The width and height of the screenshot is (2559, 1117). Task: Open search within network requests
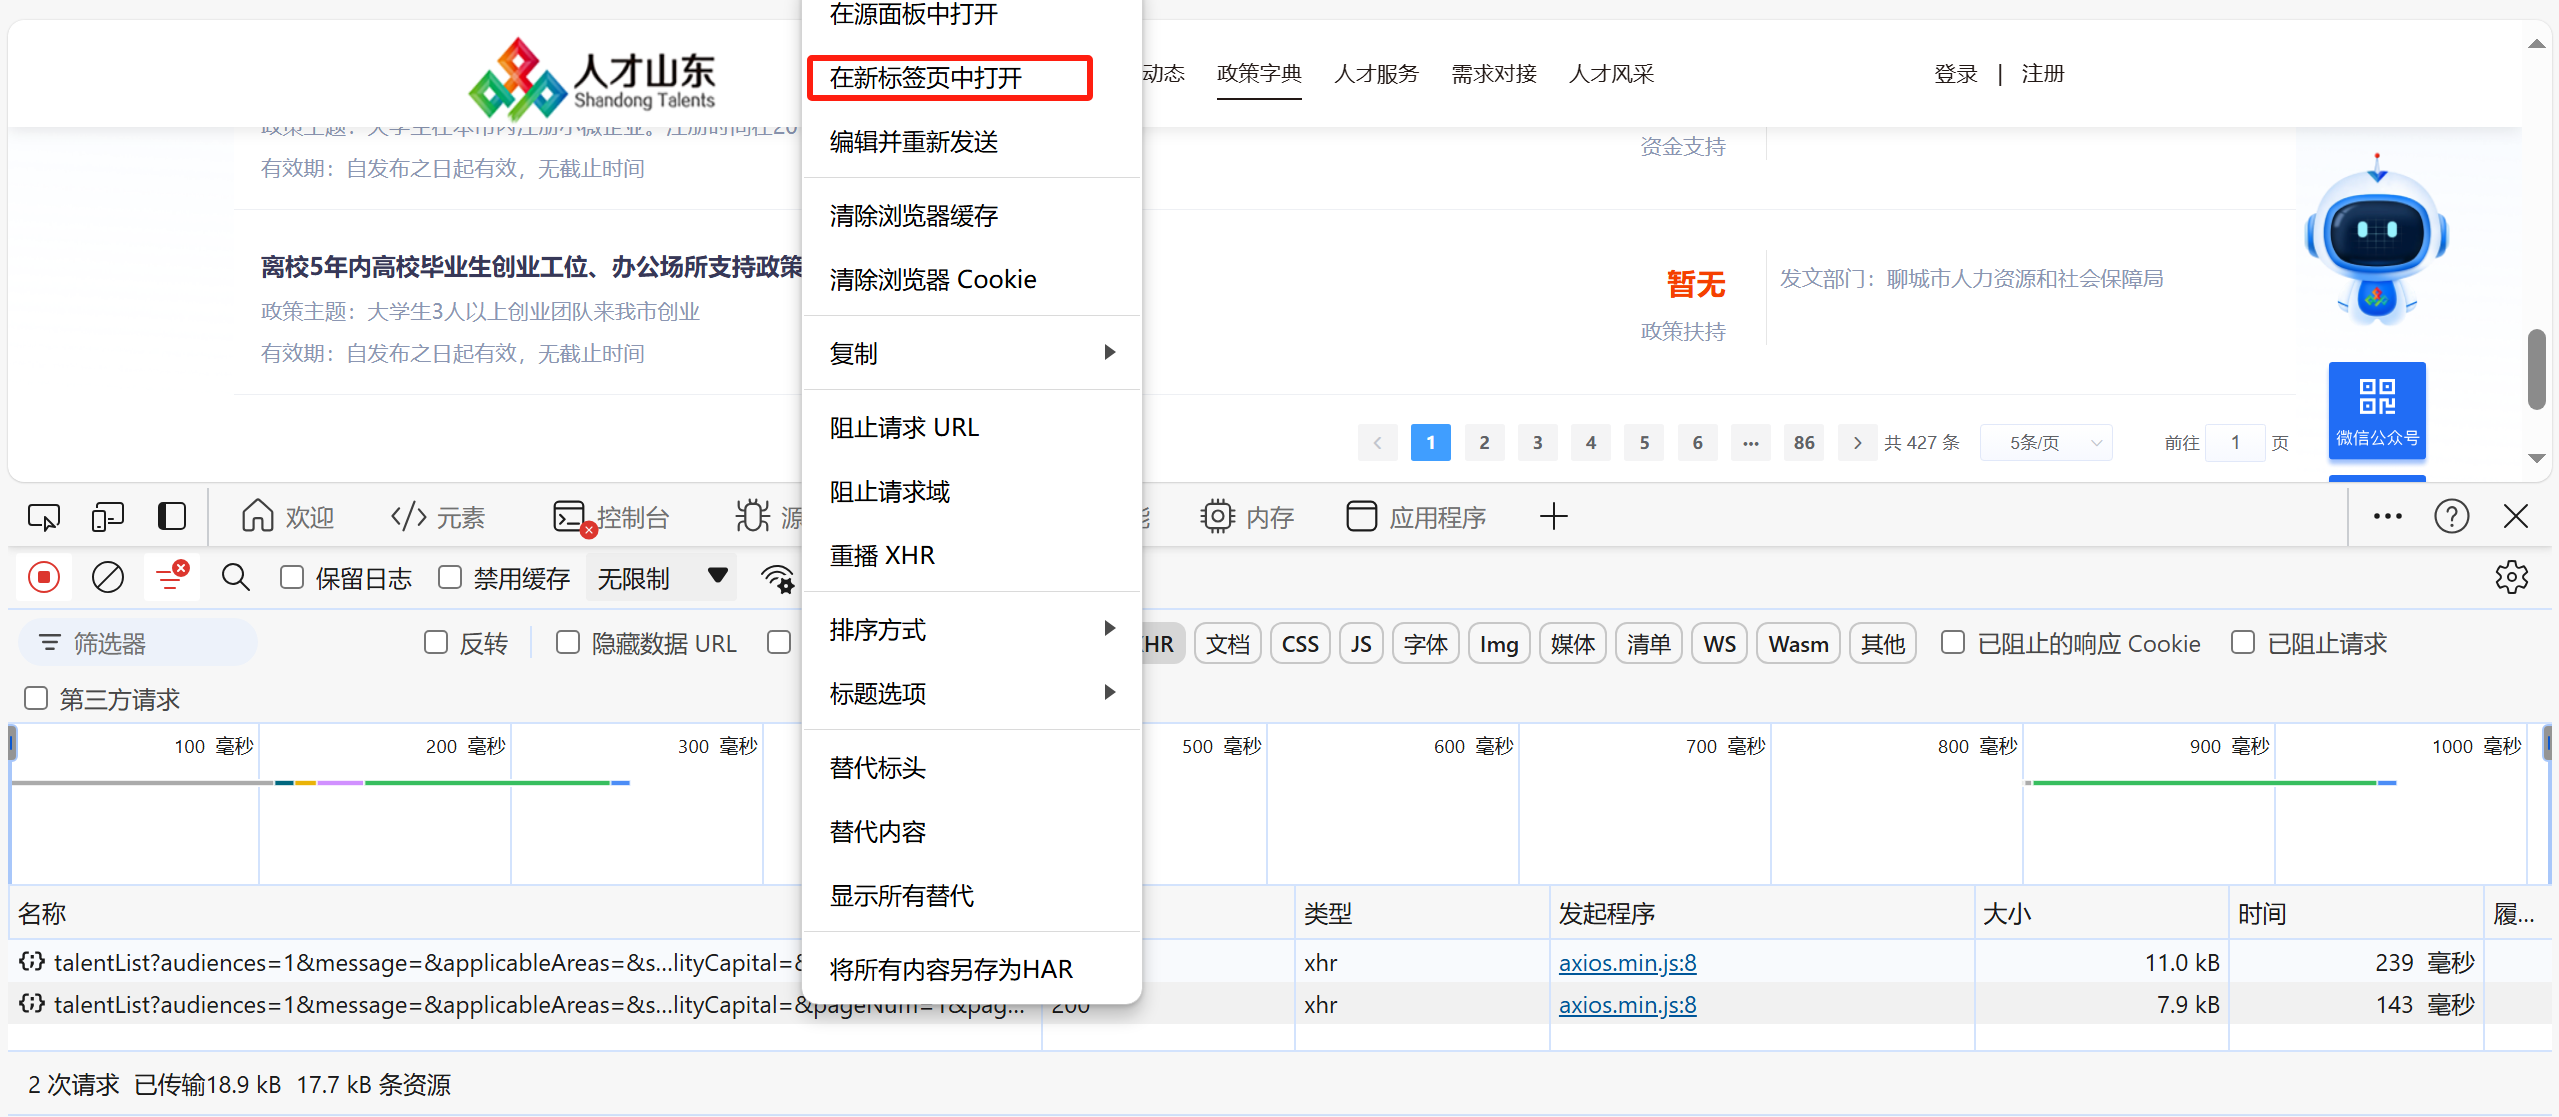click(235, 577)
